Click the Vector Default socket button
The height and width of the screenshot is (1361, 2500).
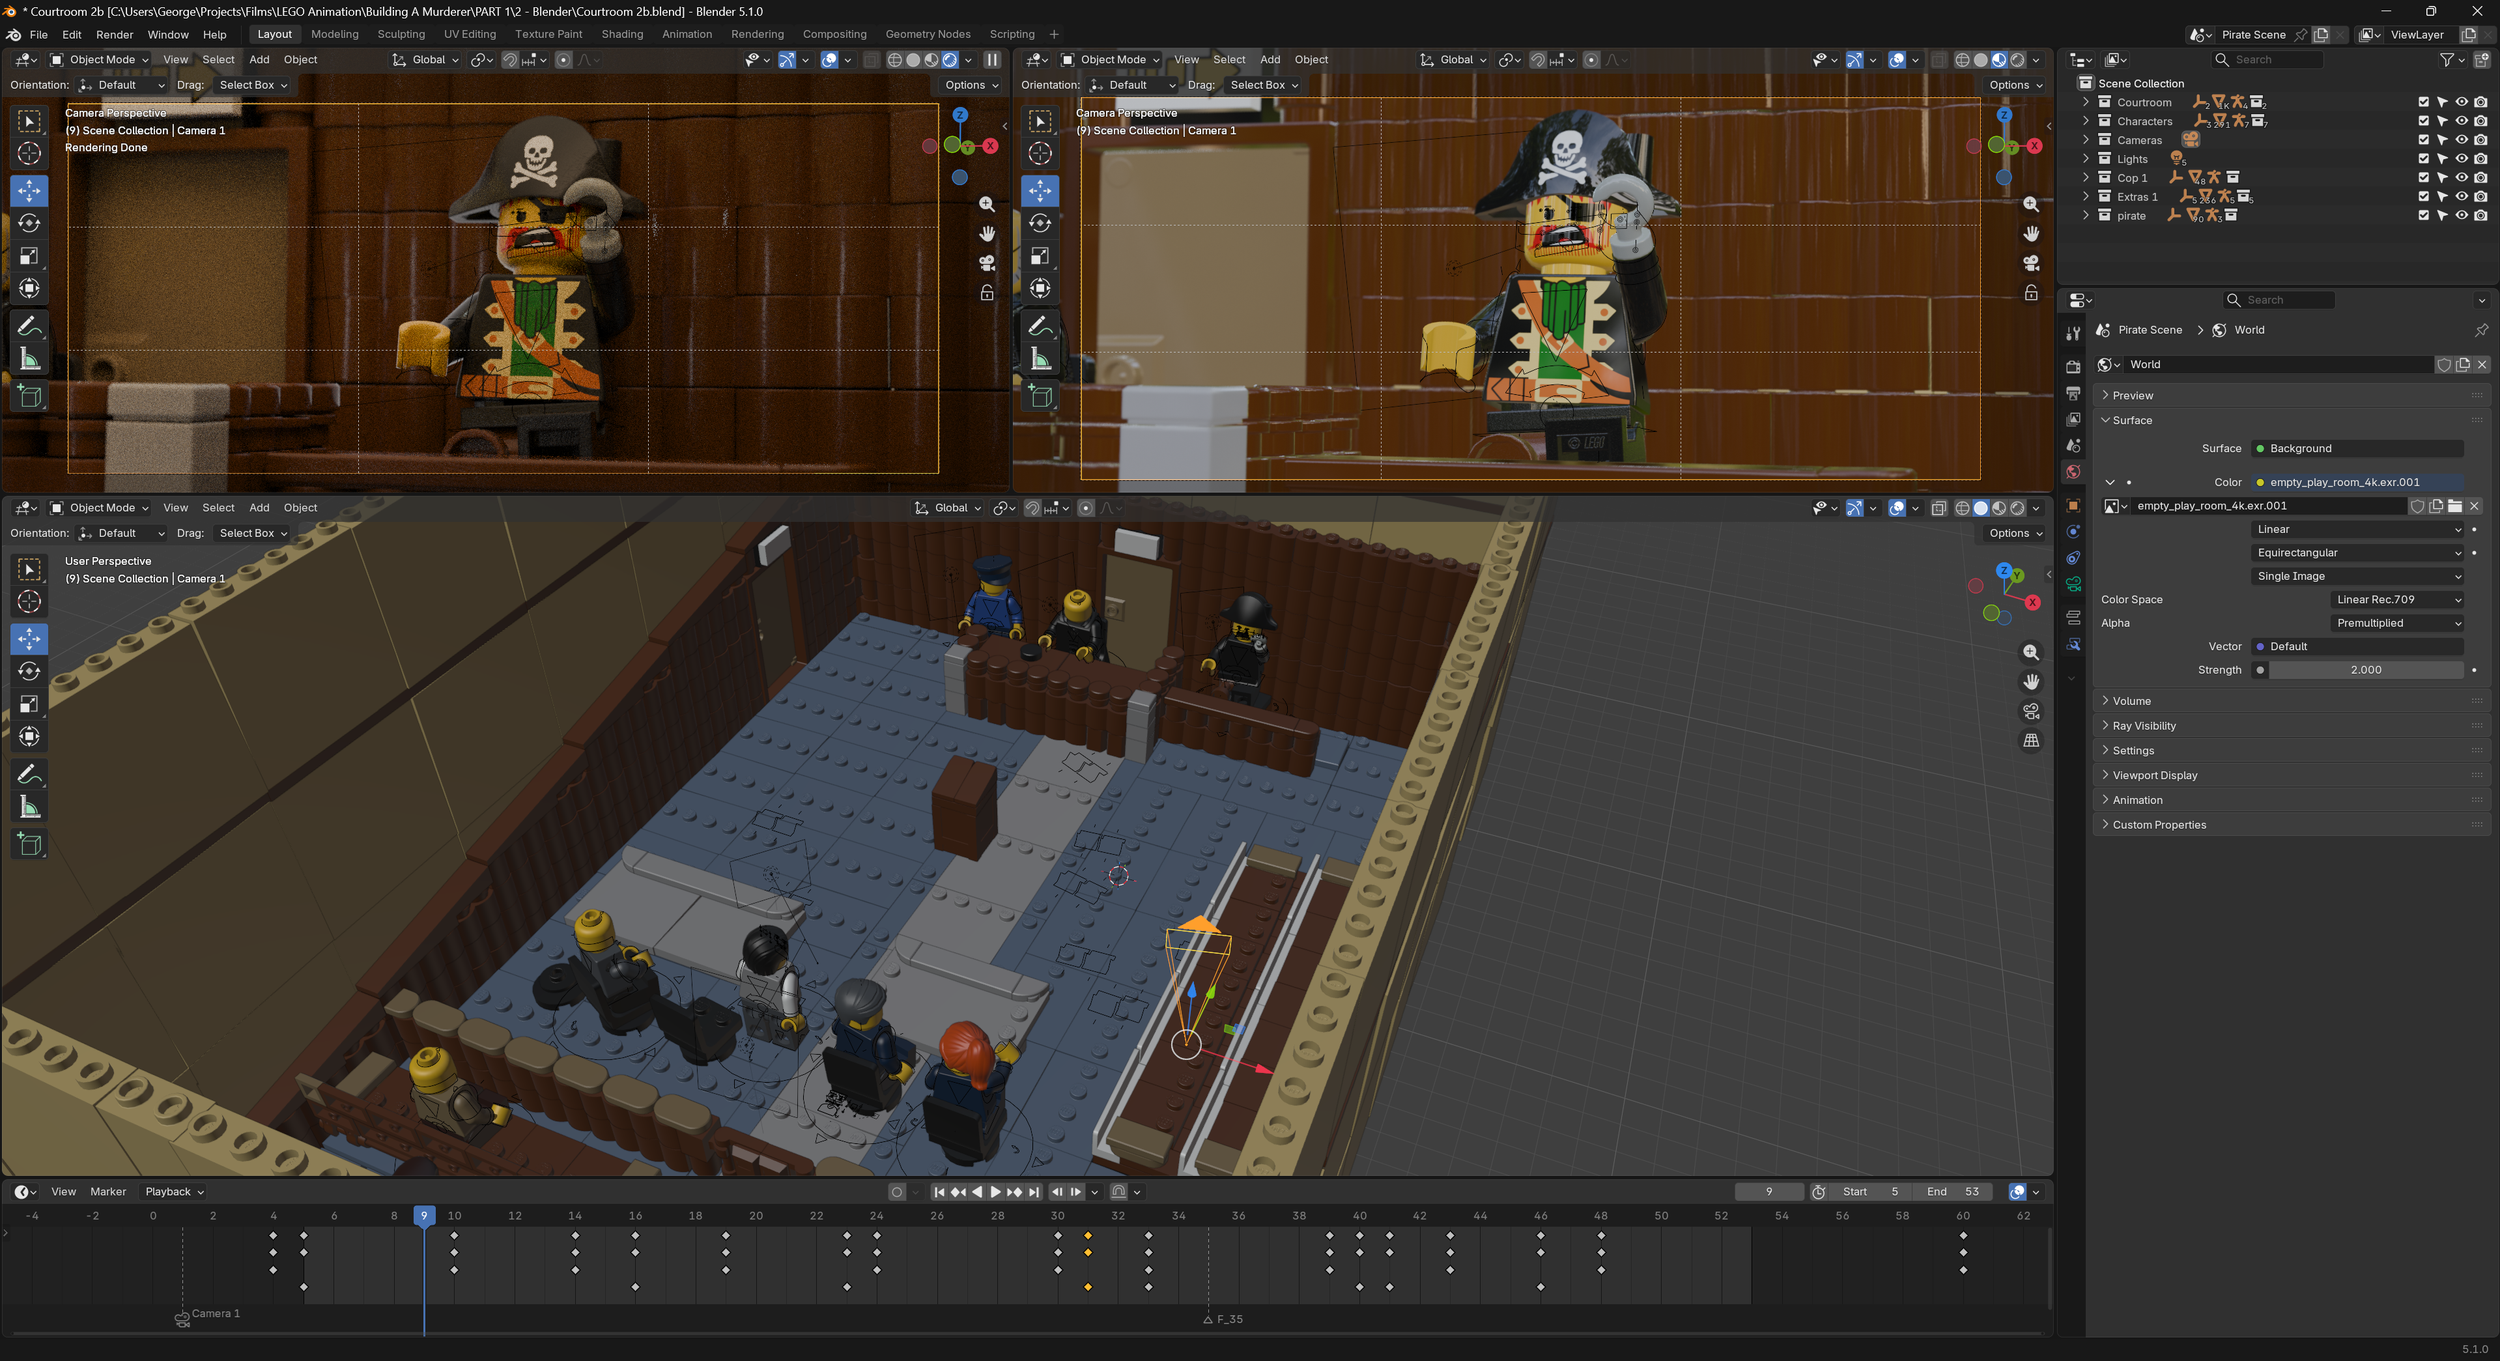[2357, 647]
